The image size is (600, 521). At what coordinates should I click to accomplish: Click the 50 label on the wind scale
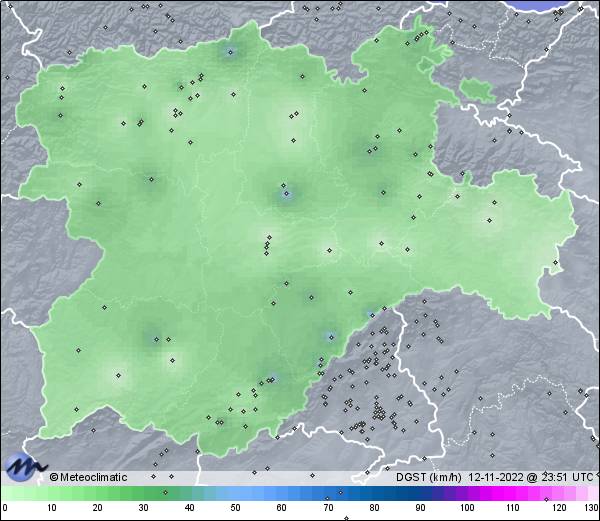(x=235, y=508)
